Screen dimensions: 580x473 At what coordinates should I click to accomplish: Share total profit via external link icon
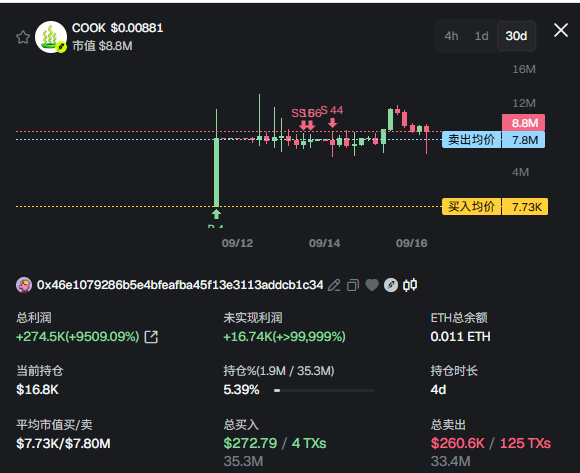tap(151, 337)
